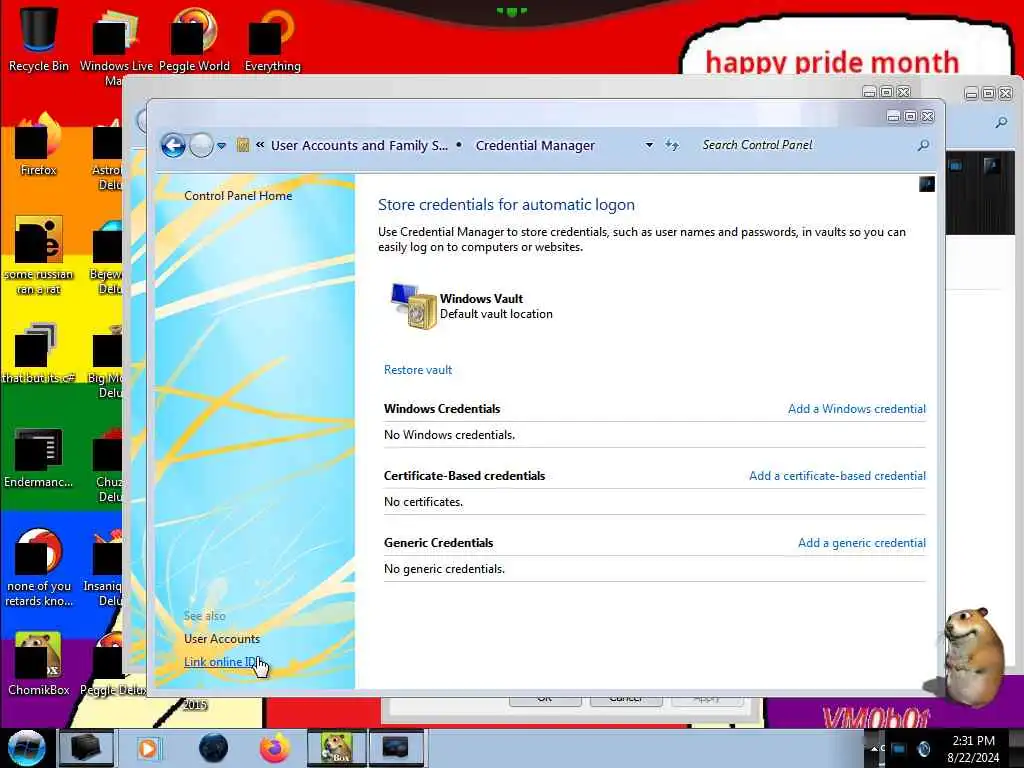
Task: Select the Endermanc... desktop icon
Action: (x=39, y=457)
